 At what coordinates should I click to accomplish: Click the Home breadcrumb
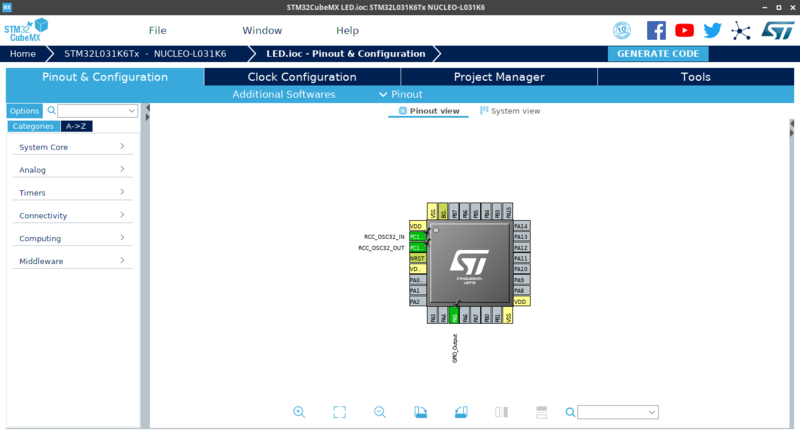(x=23, y=53)
